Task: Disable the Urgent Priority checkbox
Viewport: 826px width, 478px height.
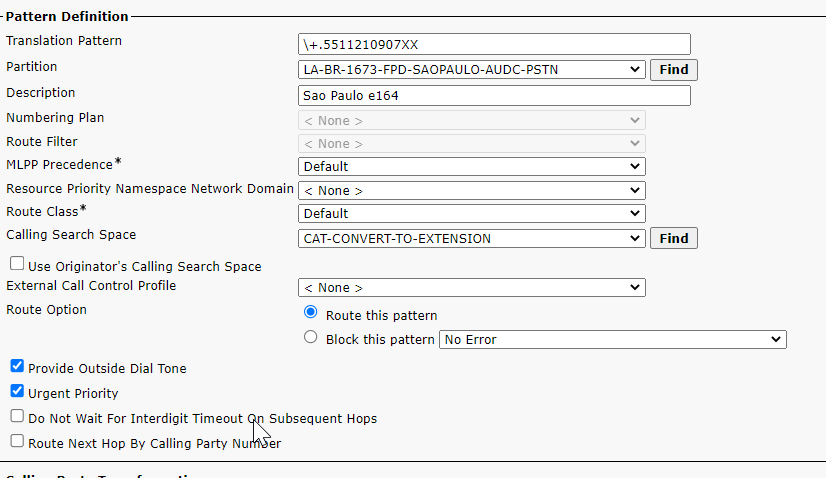Action: (x=17, y=392)
